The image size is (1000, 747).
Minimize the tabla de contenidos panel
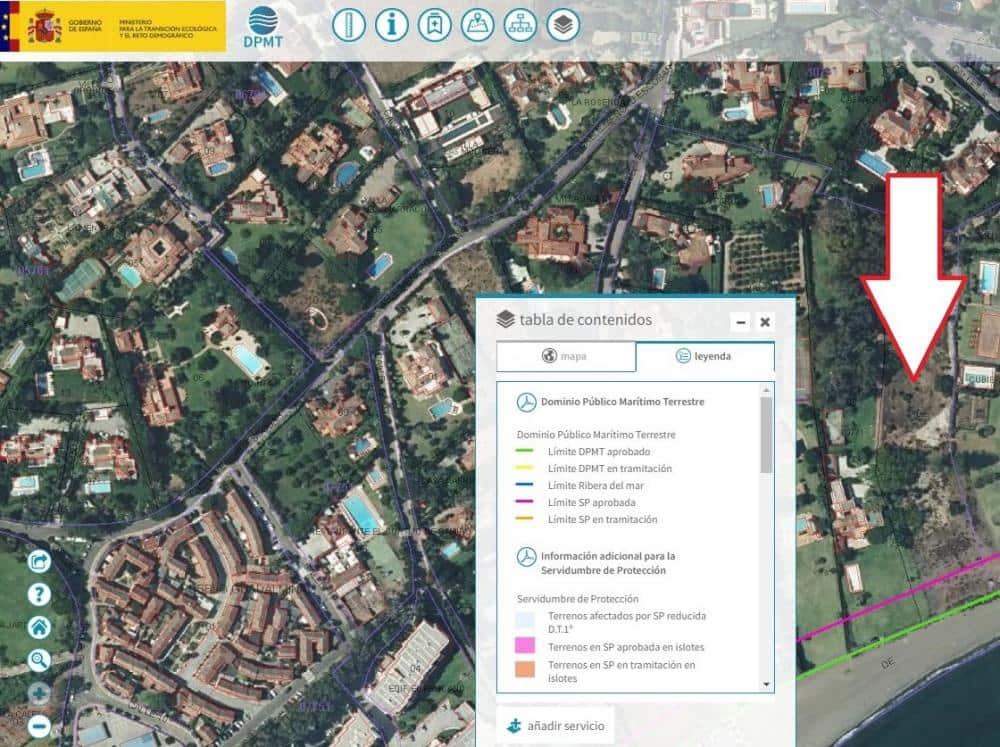tap(740, 322)
